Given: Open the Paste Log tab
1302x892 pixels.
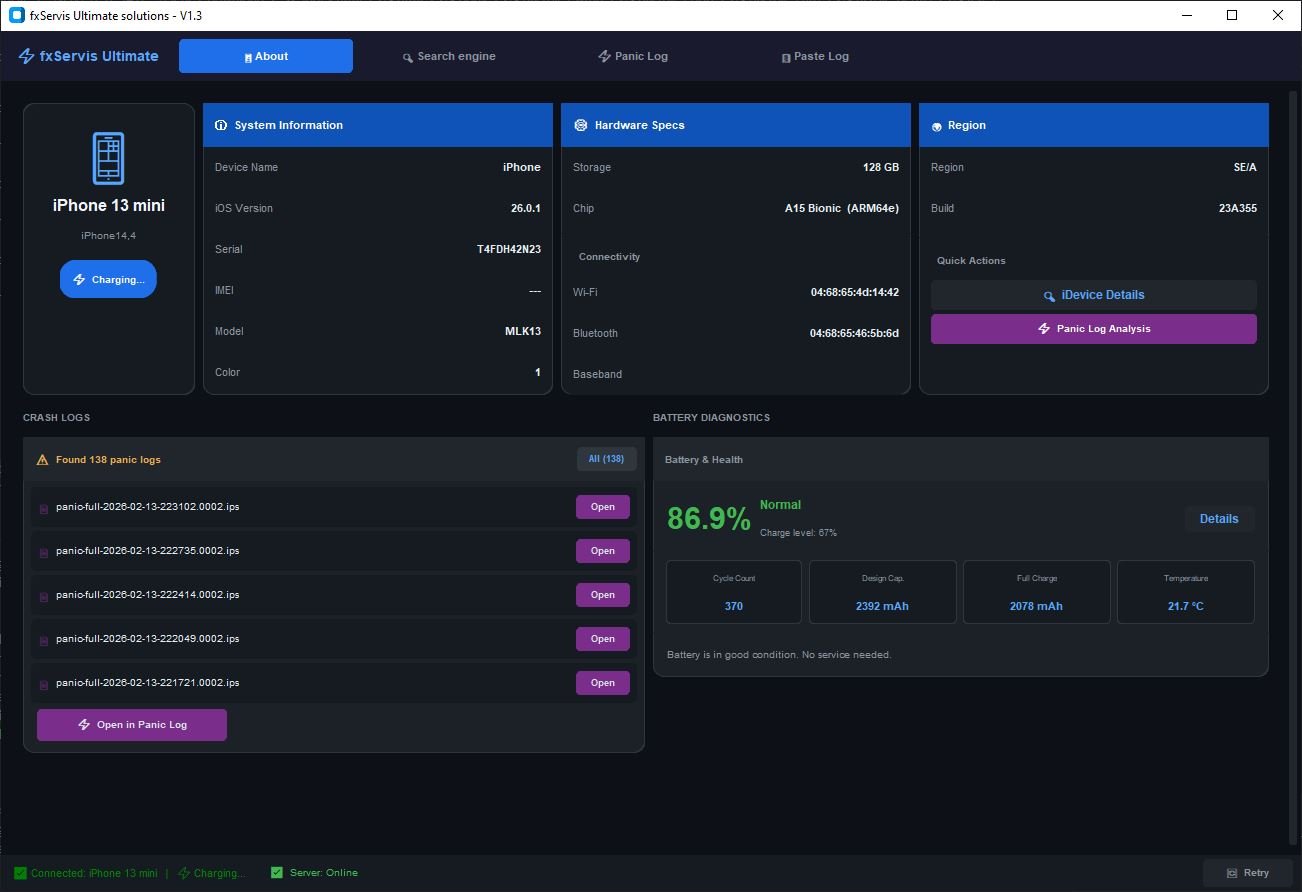Looking at the screenshot, I should coord(815,56).
